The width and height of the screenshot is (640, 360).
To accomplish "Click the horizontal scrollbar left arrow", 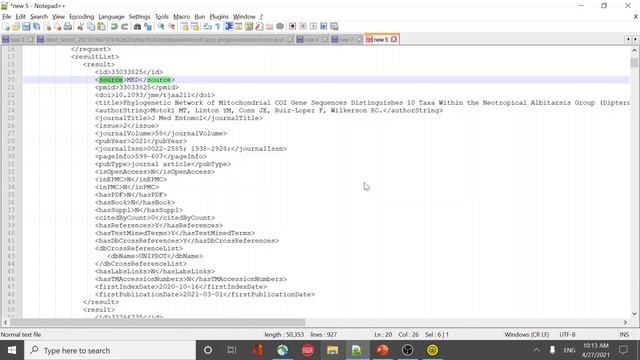I will (x=5, y=322).
